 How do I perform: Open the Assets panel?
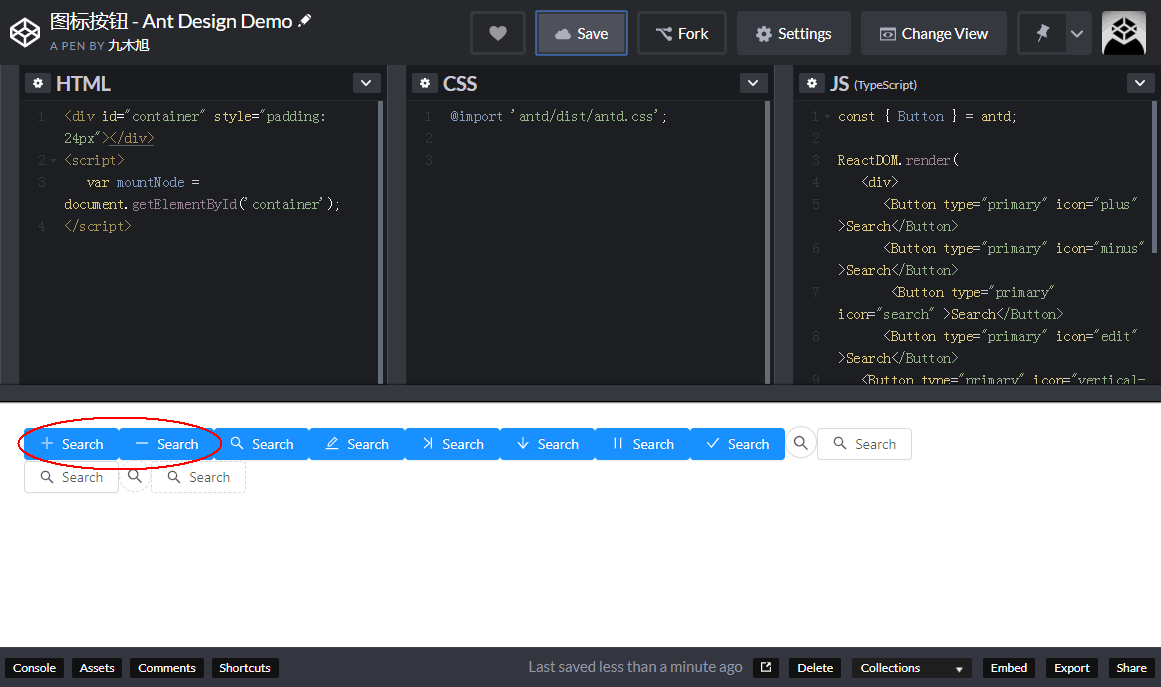coord(97,668)
